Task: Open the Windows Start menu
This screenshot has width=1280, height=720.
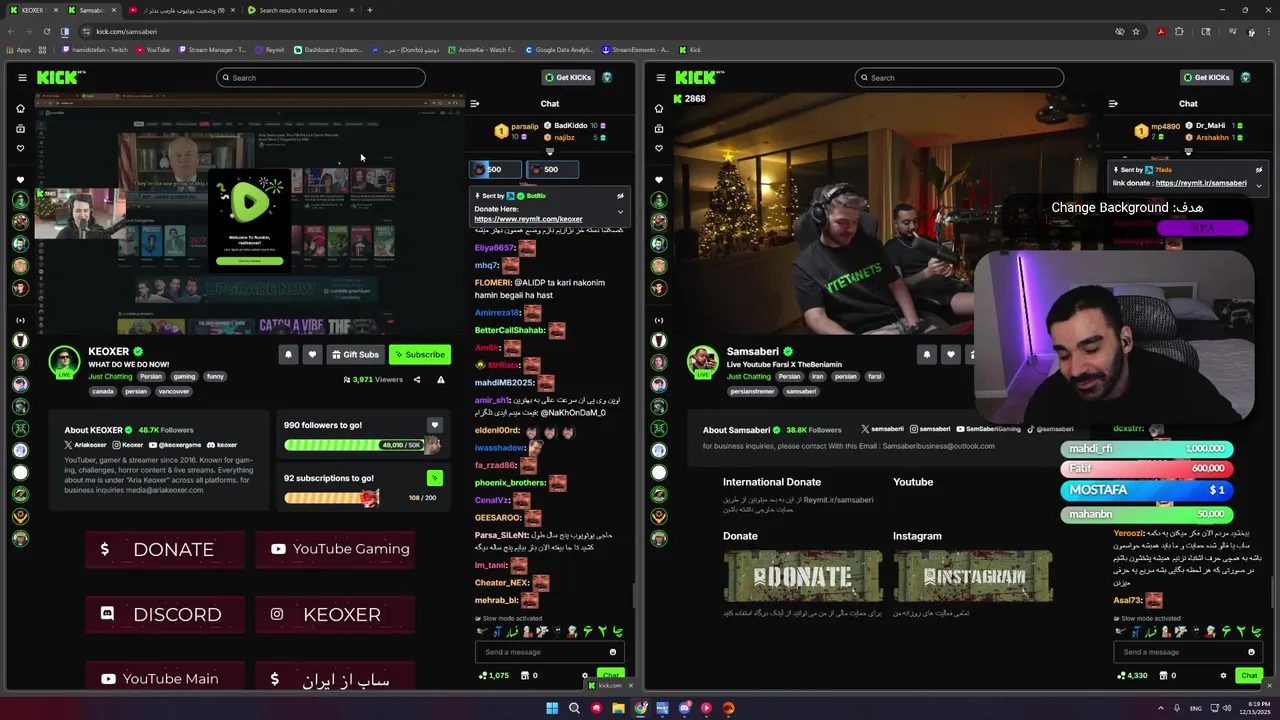Action: click(552, 708)
